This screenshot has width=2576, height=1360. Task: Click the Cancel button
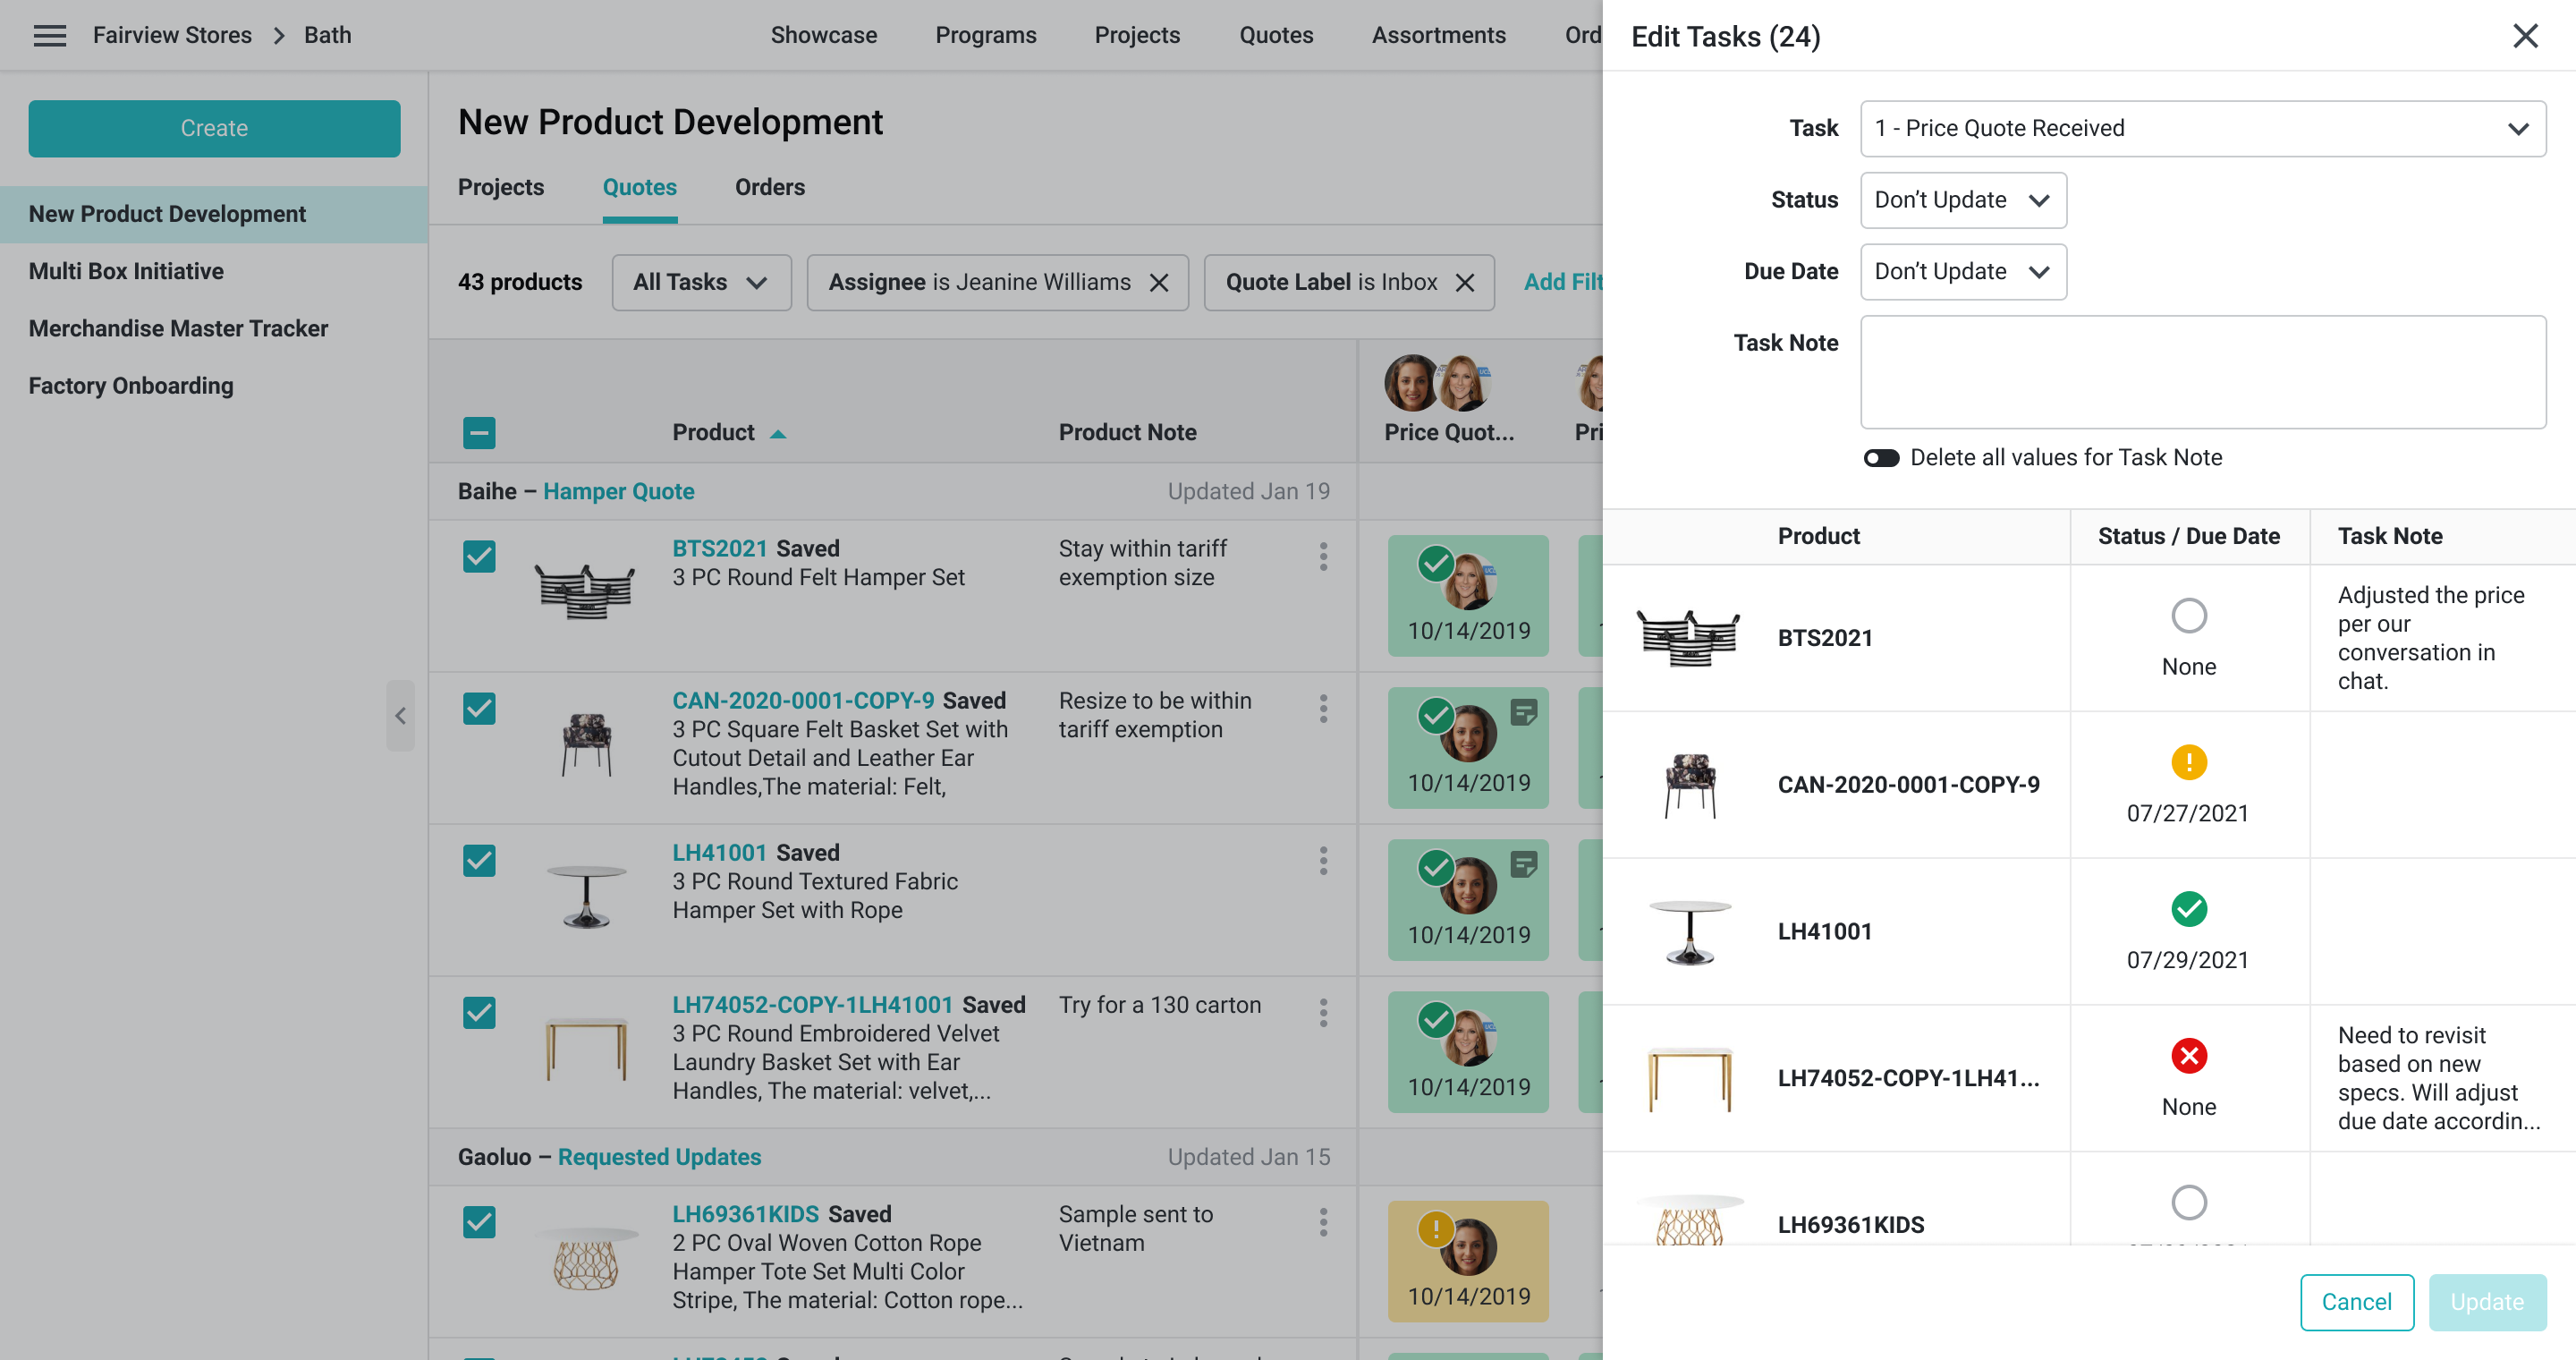click(x=2356, y=1302)
